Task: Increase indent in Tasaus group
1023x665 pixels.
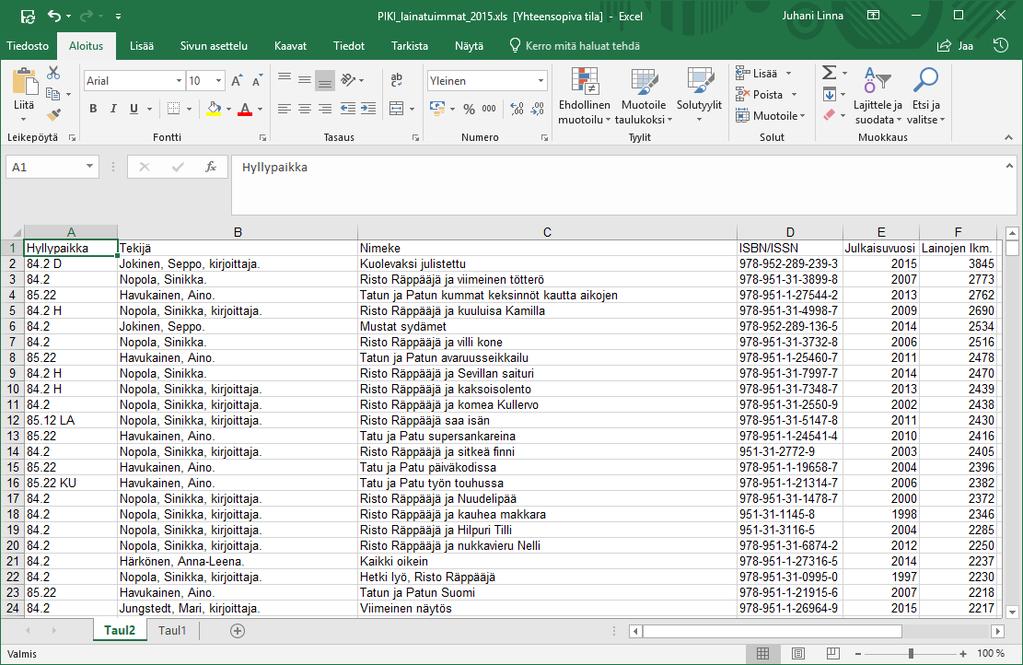Action: click(369, 109)
